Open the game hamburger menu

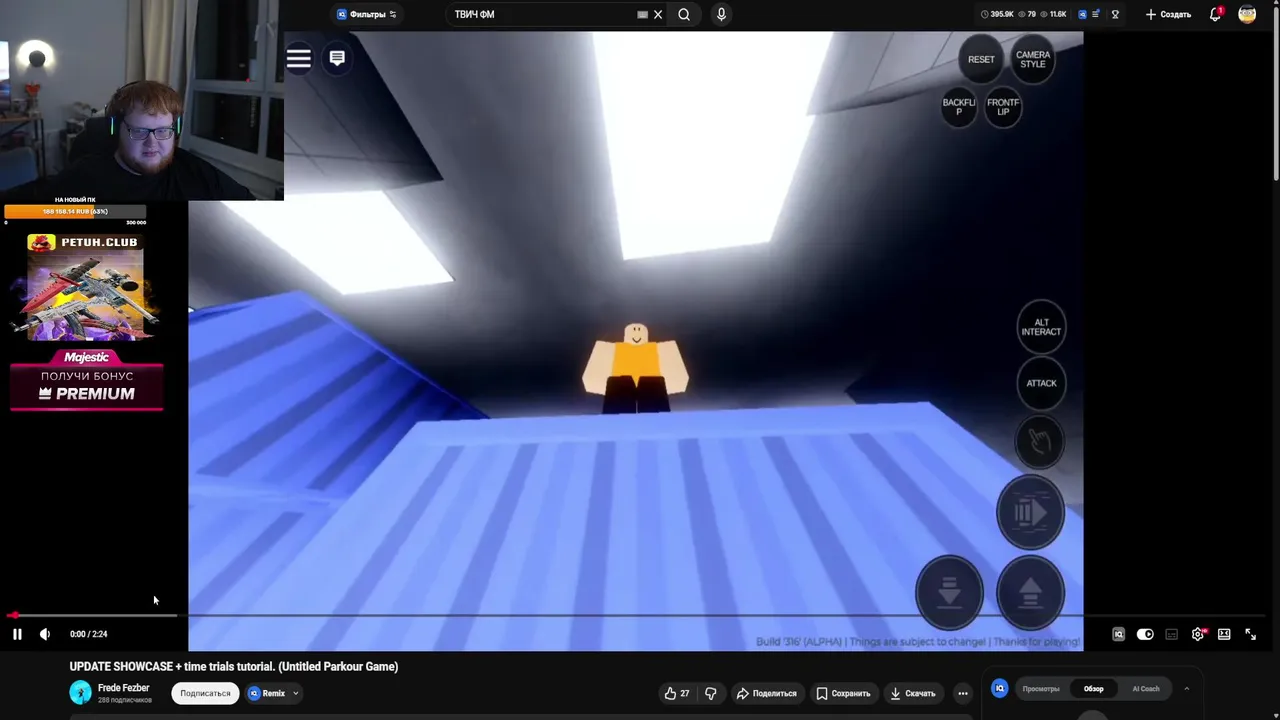(298, 58)
